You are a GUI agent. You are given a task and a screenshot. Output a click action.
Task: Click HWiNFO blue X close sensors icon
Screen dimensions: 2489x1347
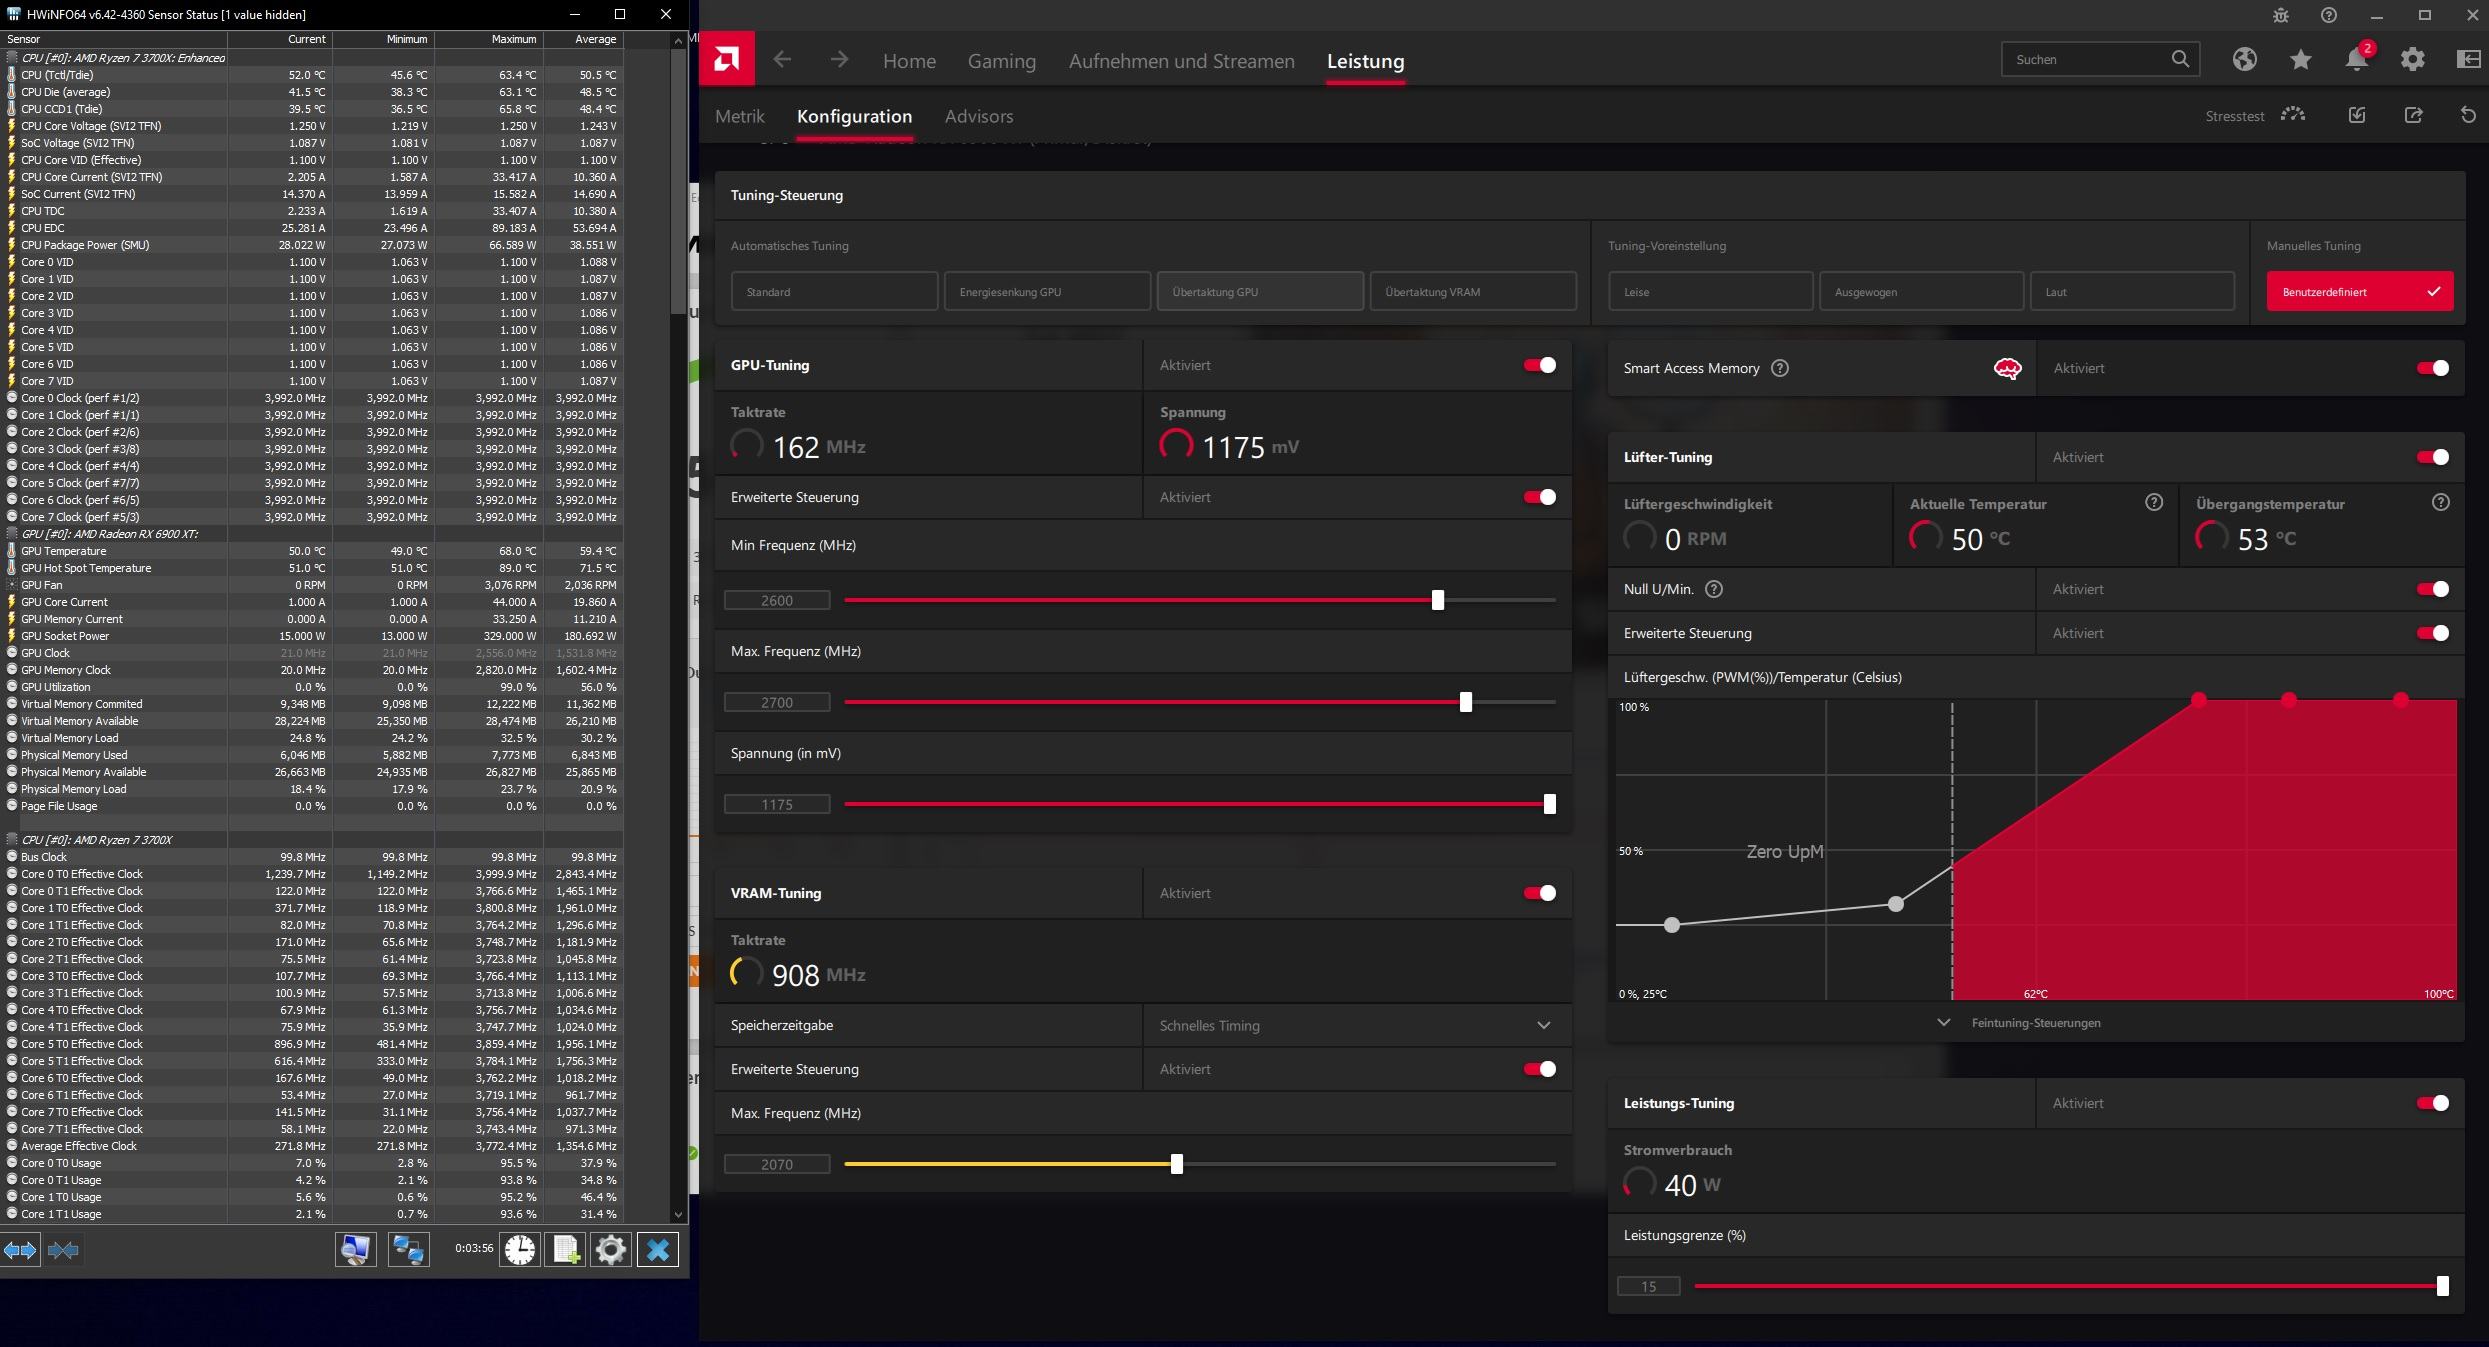point(658,1249)
